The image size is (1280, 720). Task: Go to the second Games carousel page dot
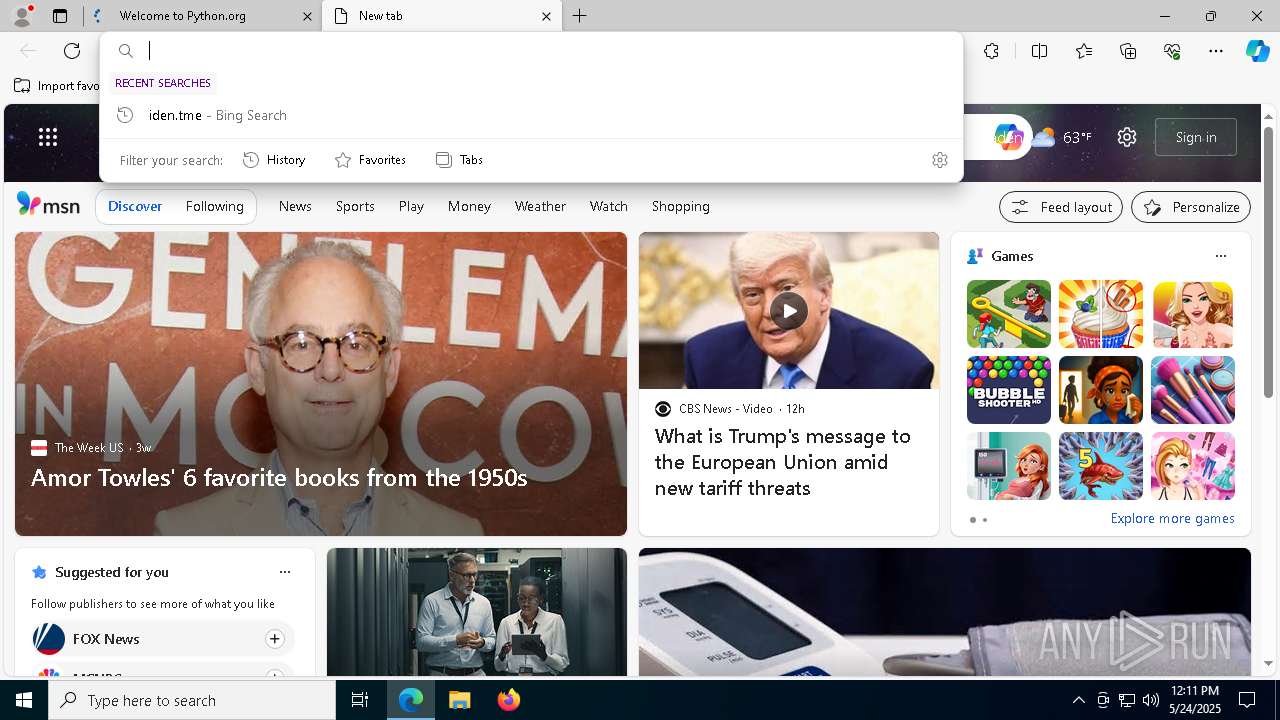pos(985,520)
